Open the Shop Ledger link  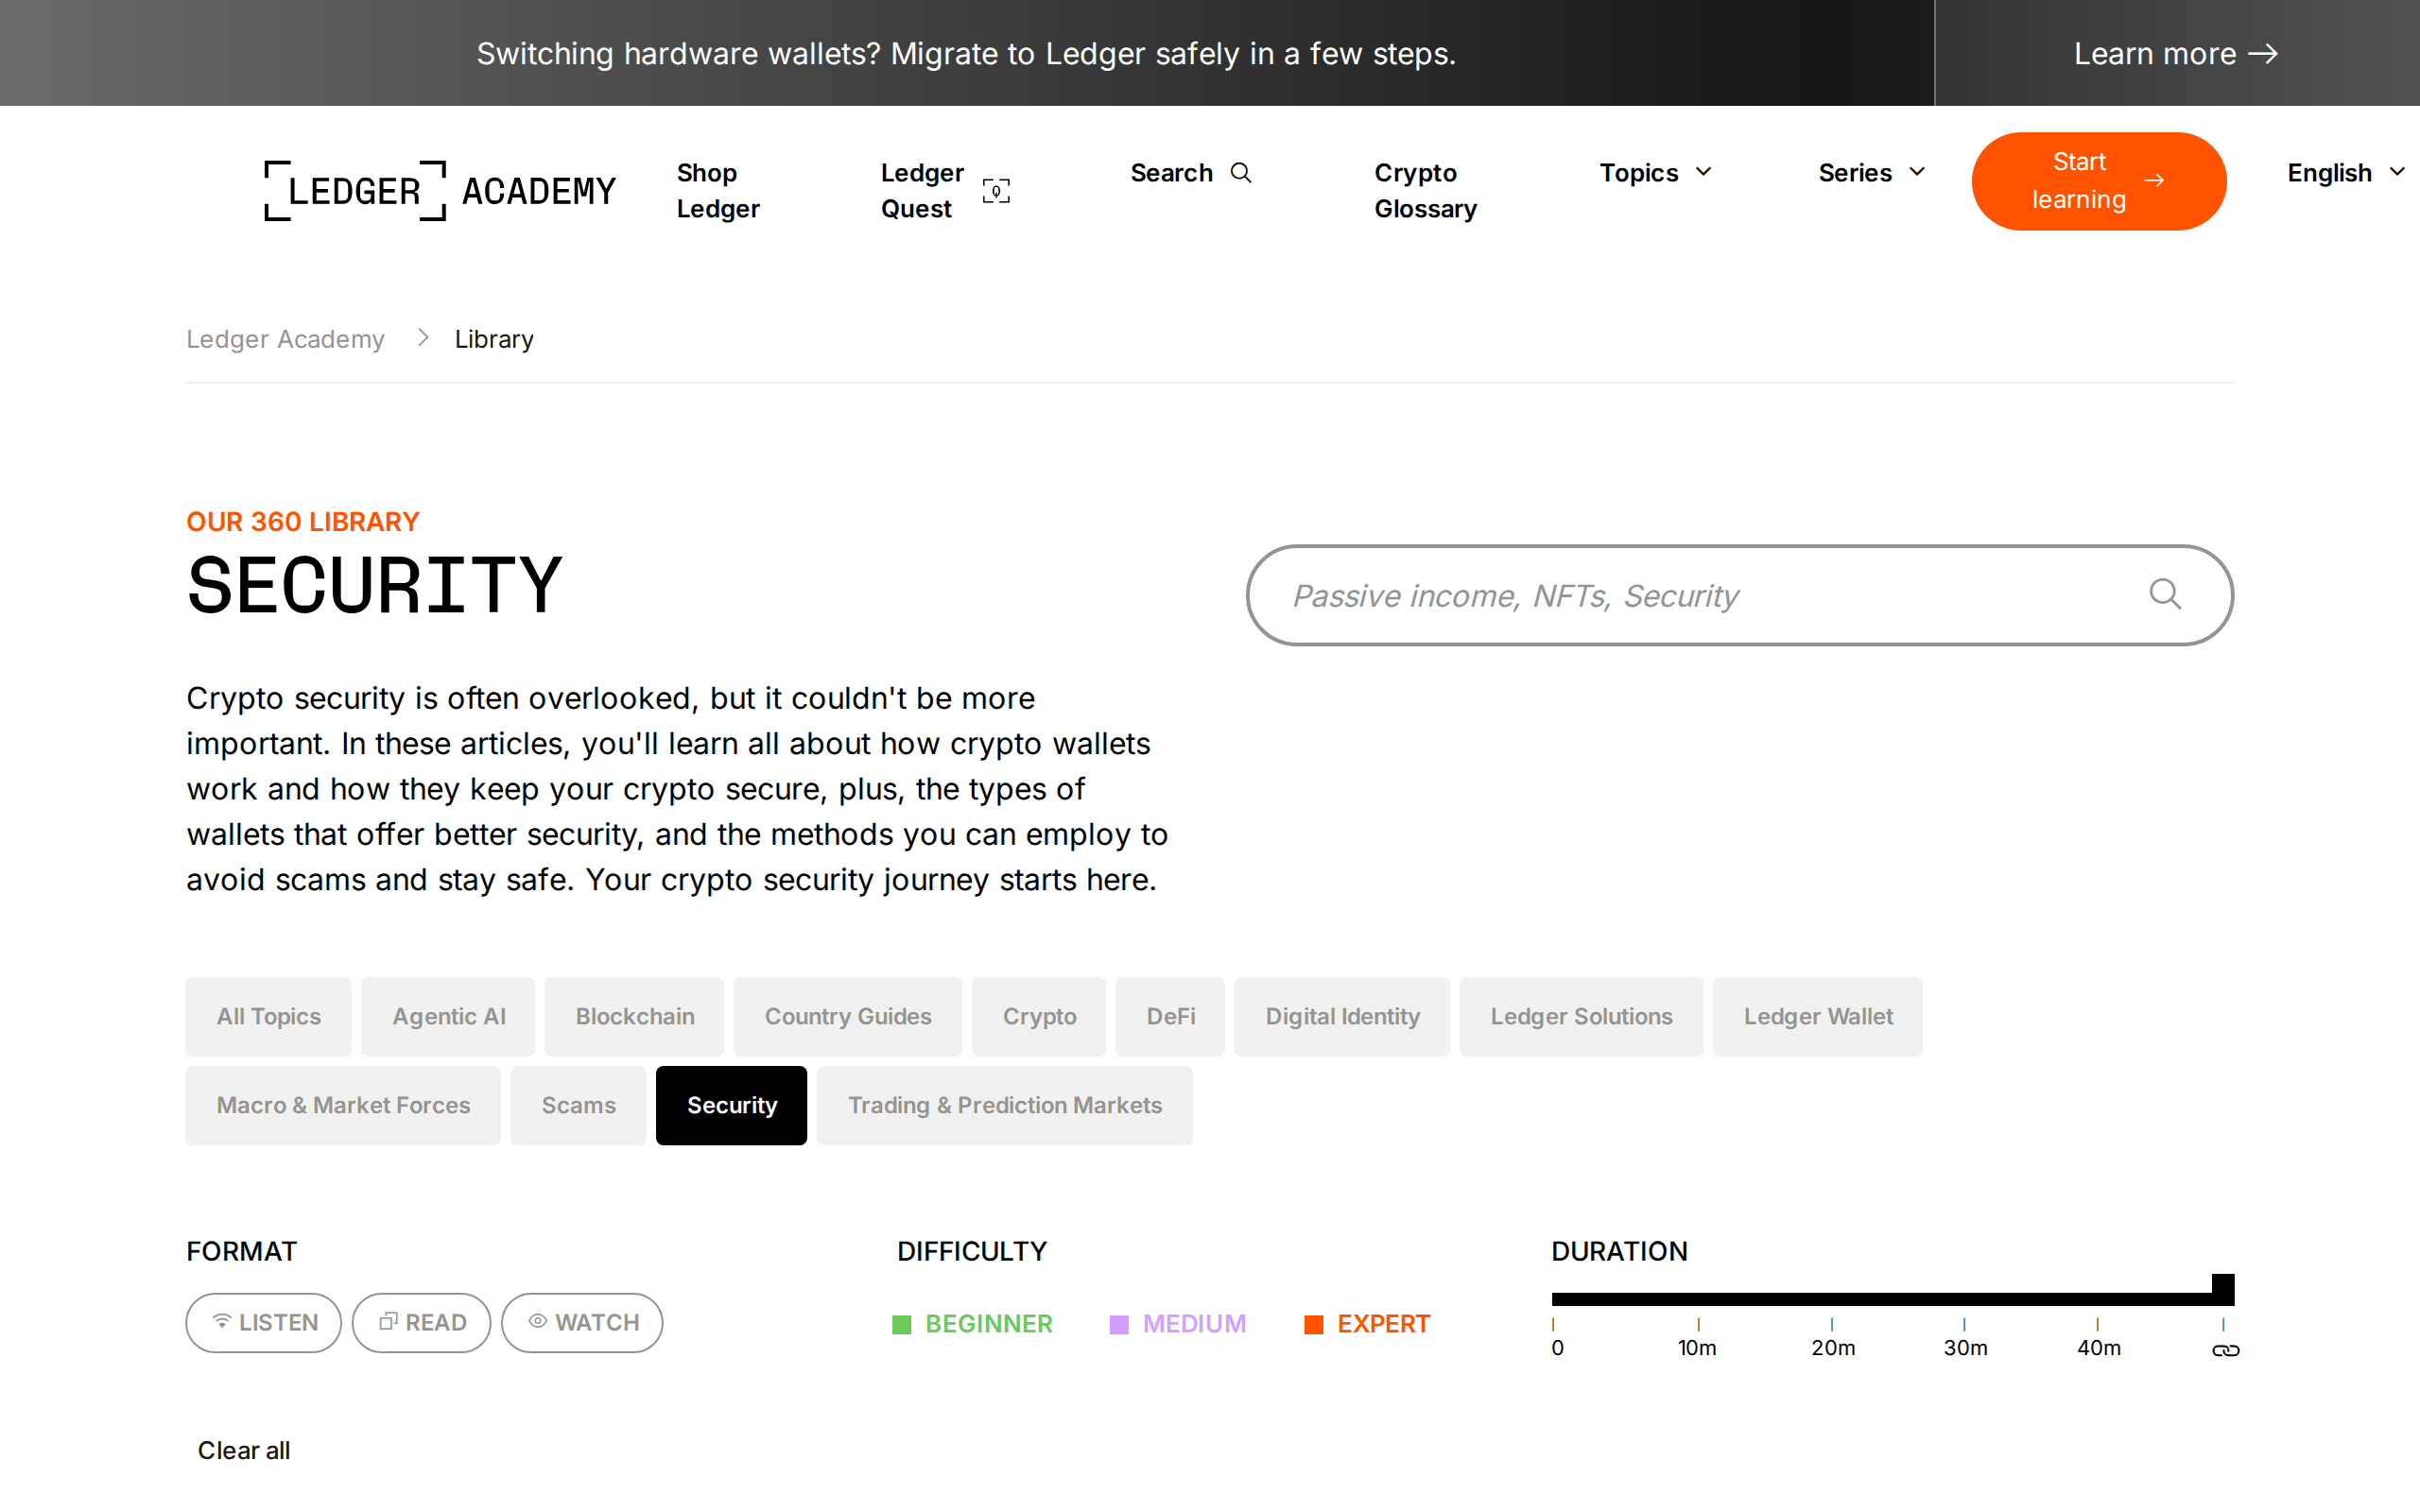point(718,190)
